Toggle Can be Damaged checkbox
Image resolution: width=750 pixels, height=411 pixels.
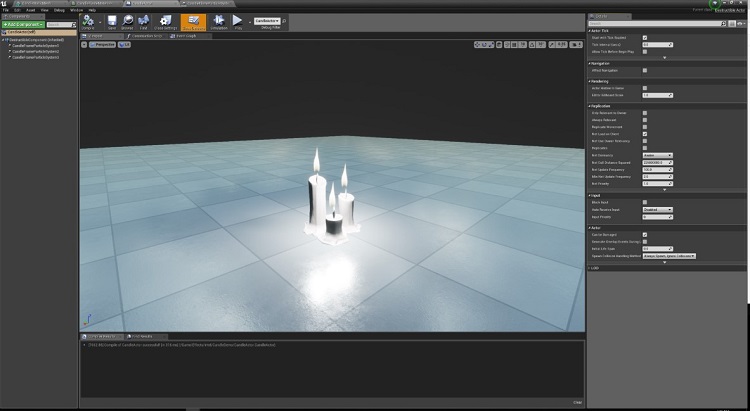[x=645, y=234]
